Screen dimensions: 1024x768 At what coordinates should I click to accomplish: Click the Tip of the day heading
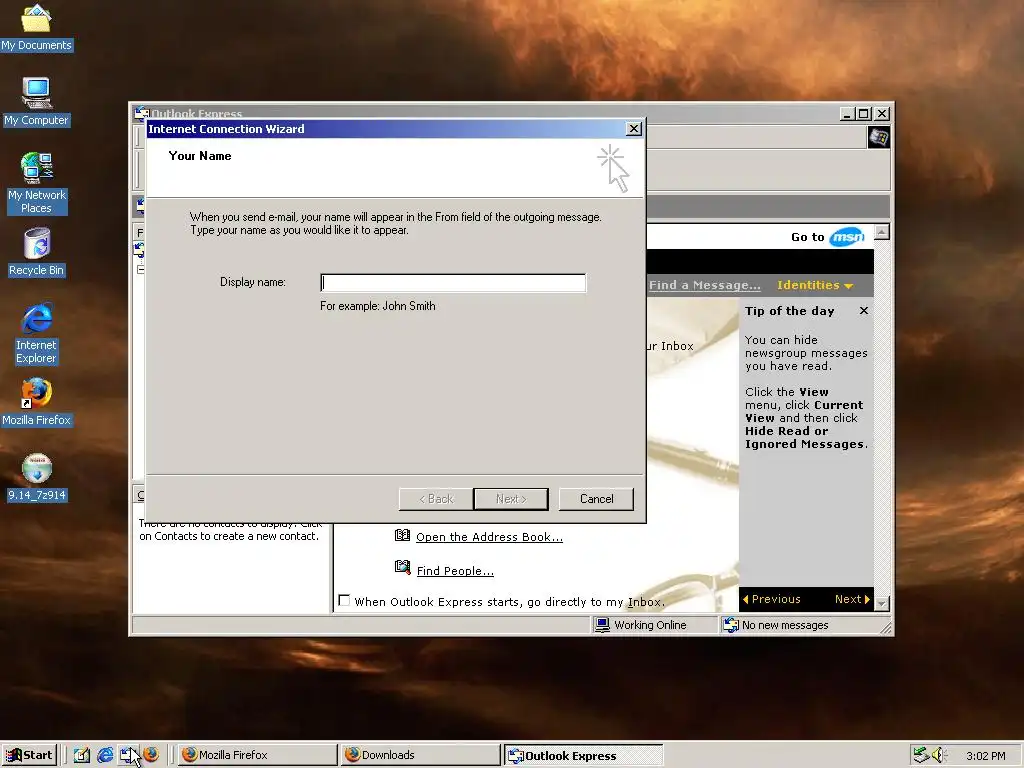(790, 311)
